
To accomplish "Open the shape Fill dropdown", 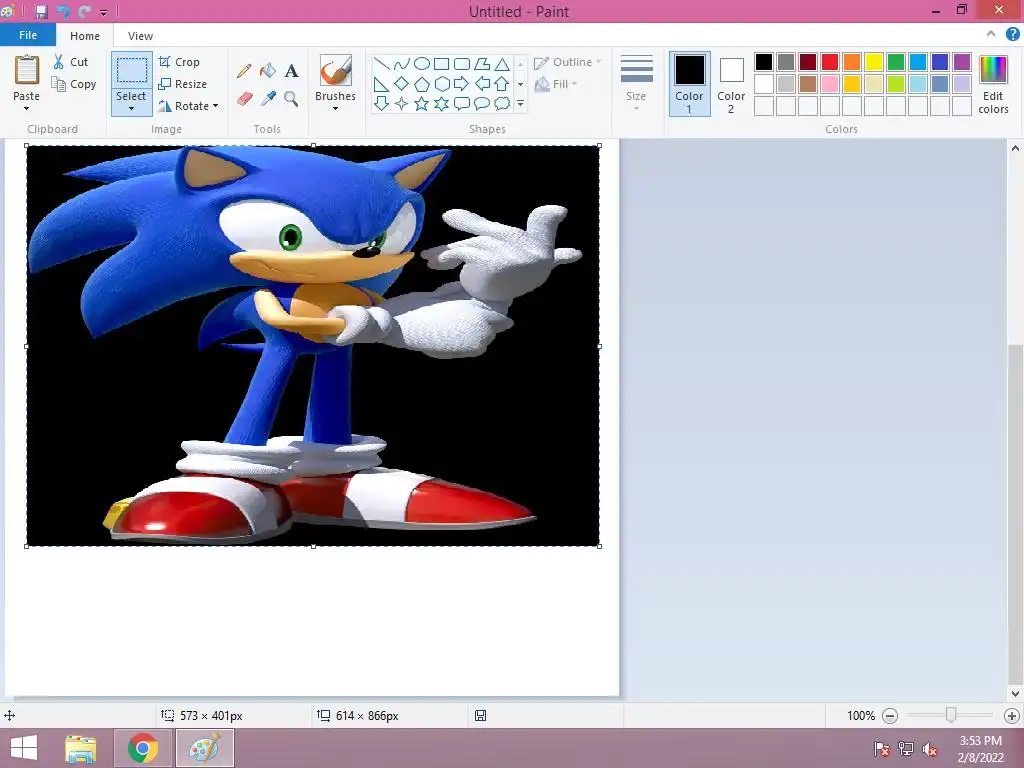I will tap(556, 84).
